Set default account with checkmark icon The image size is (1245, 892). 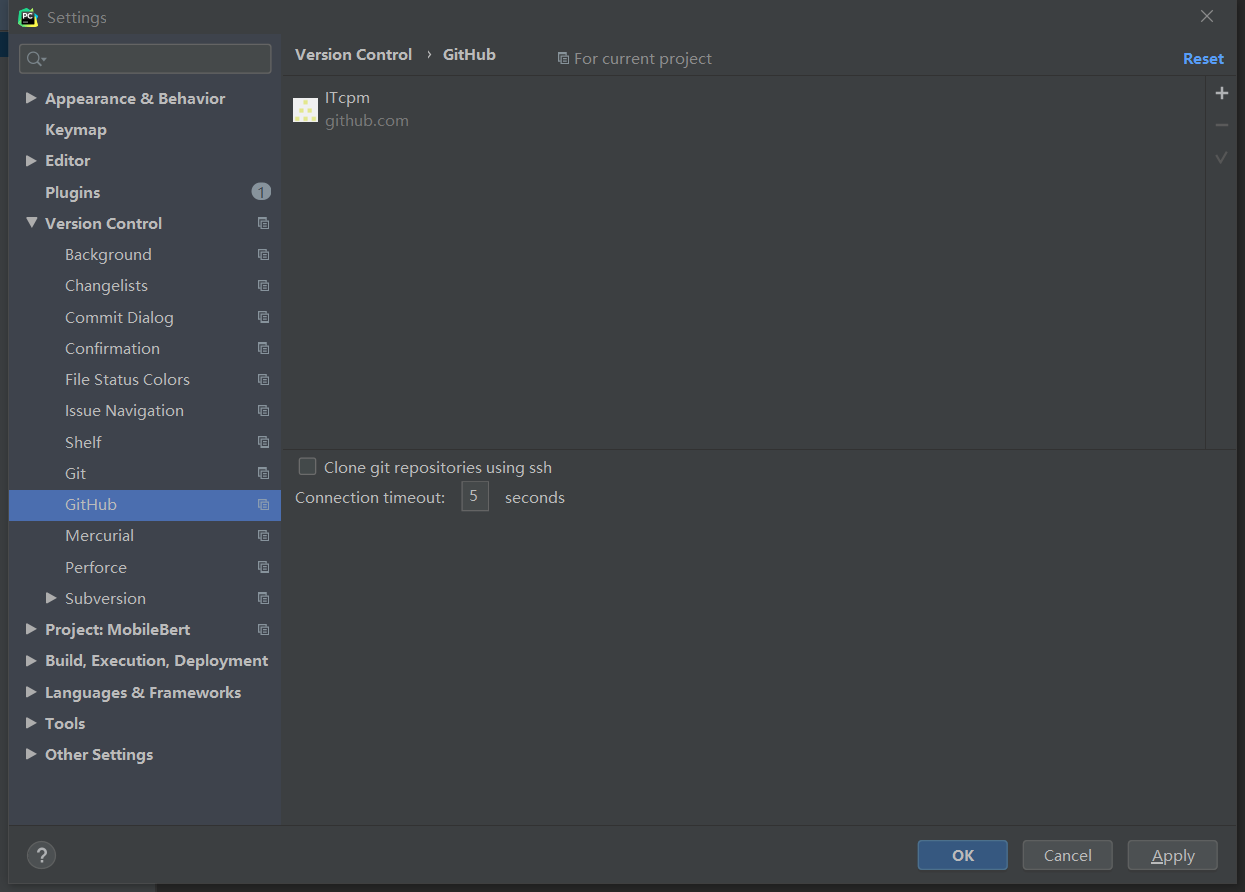1221,157
